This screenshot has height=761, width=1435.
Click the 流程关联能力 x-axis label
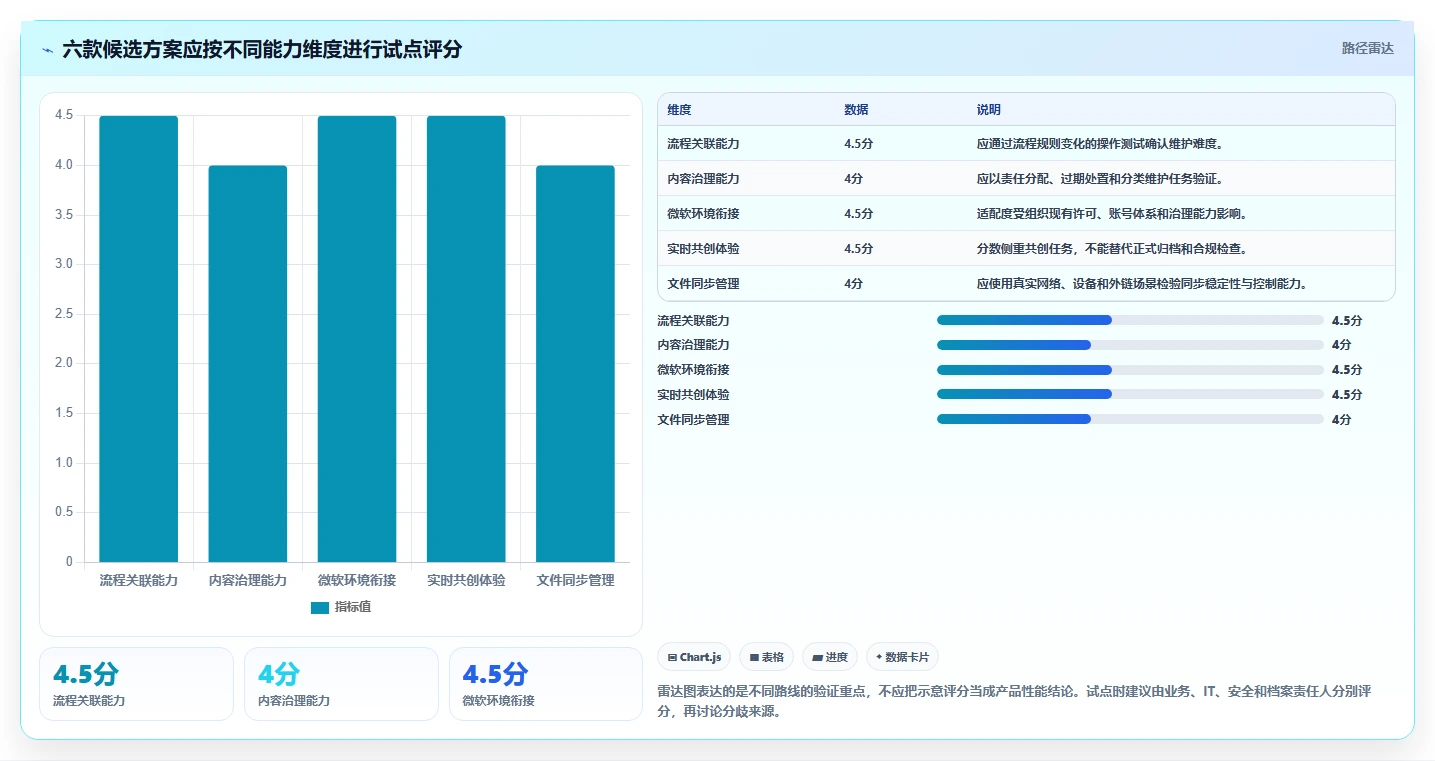[x=138, y=580]
